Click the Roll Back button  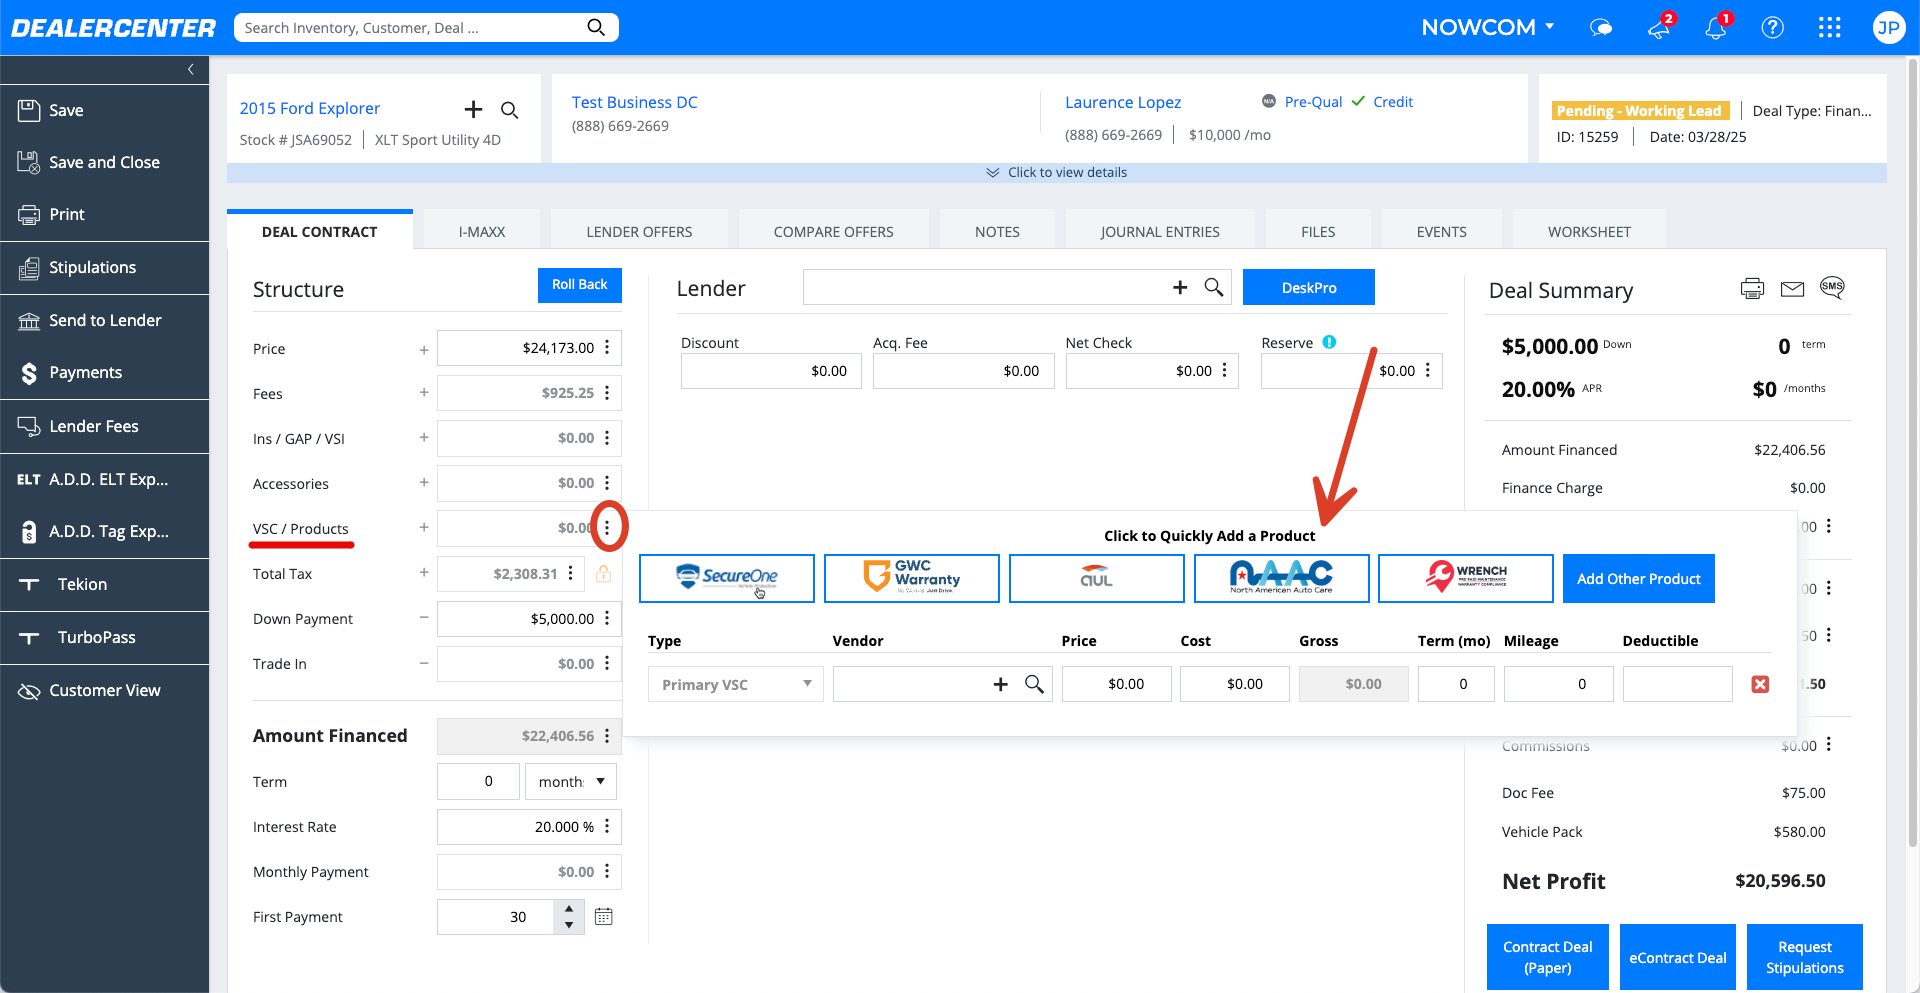pyautogui.click(x=580, y=285)
